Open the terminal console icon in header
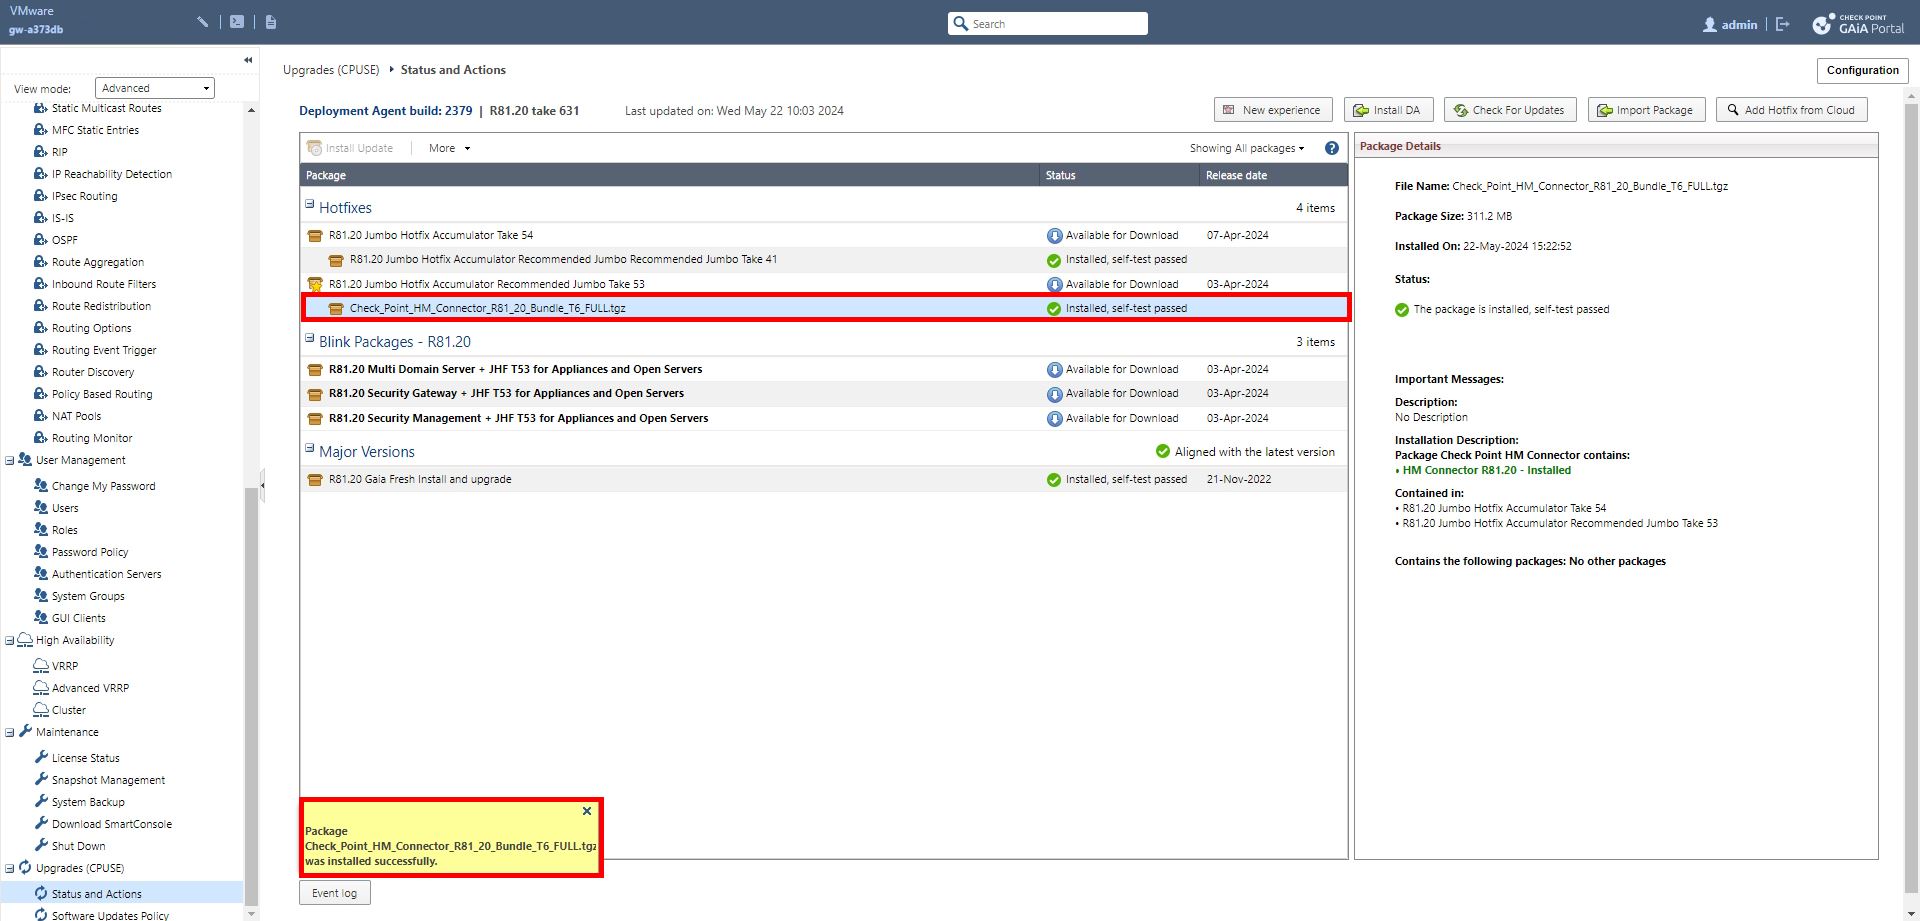 [237, 22]
